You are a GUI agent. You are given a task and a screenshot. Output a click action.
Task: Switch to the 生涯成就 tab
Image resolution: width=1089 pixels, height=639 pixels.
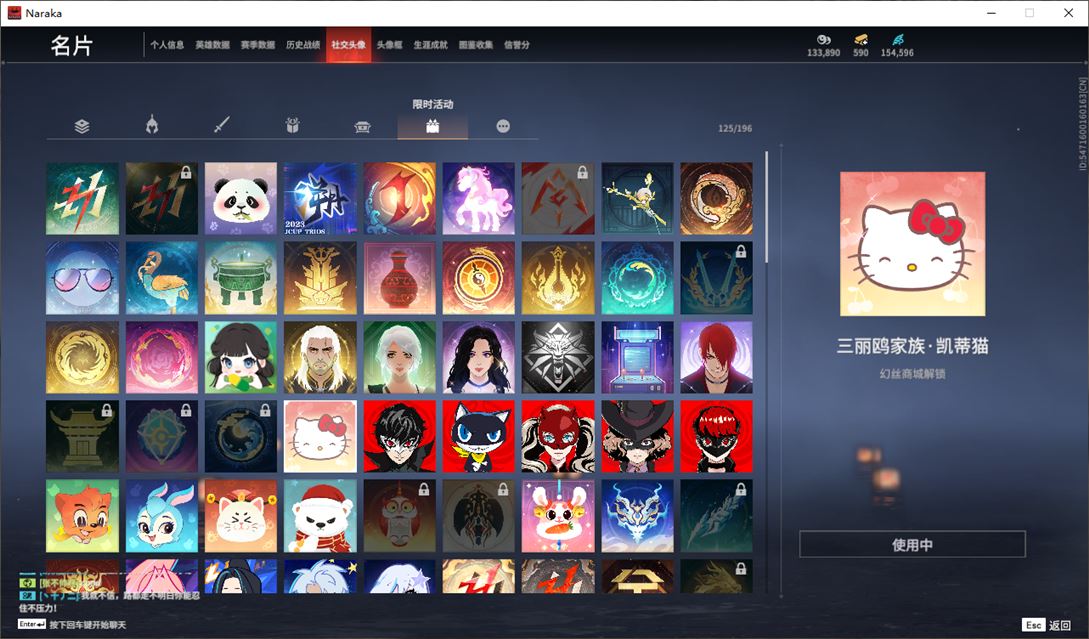click(431, 45)
